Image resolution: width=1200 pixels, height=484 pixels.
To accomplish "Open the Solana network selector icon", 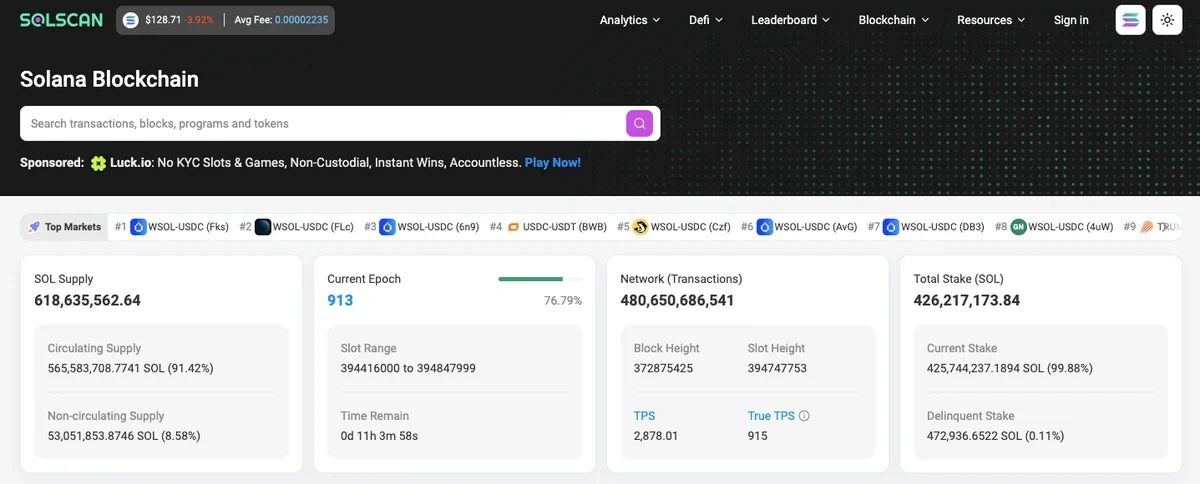I will click(x=1130, y=20).
